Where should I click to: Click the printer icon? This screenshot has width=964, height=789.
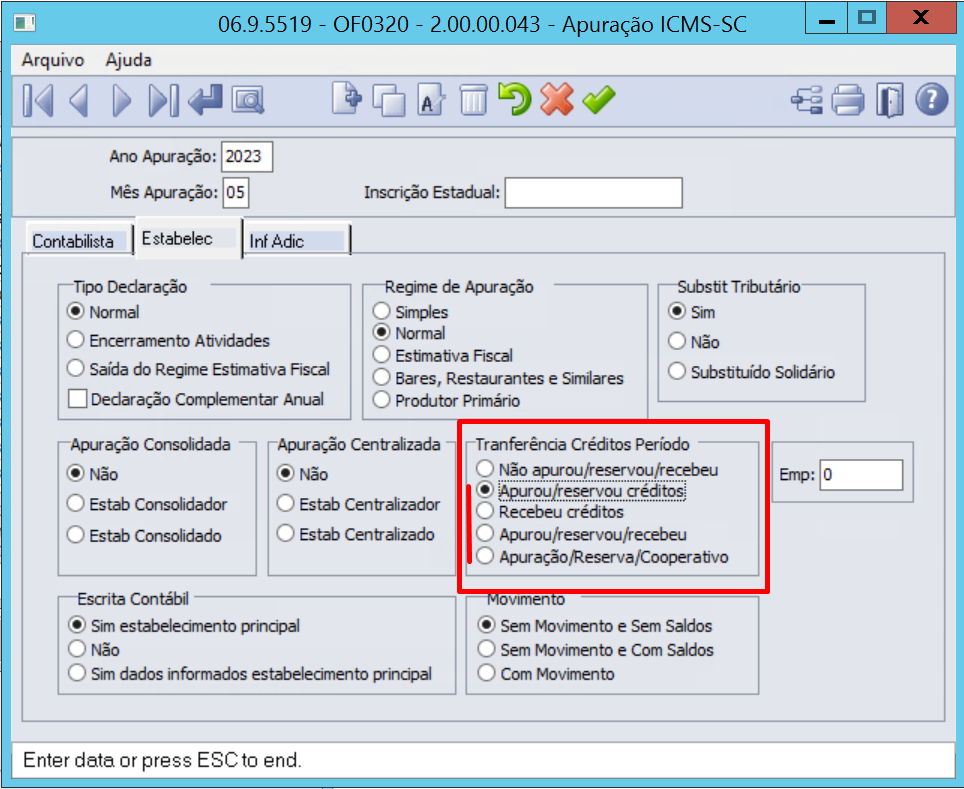[x=847, y=100]
